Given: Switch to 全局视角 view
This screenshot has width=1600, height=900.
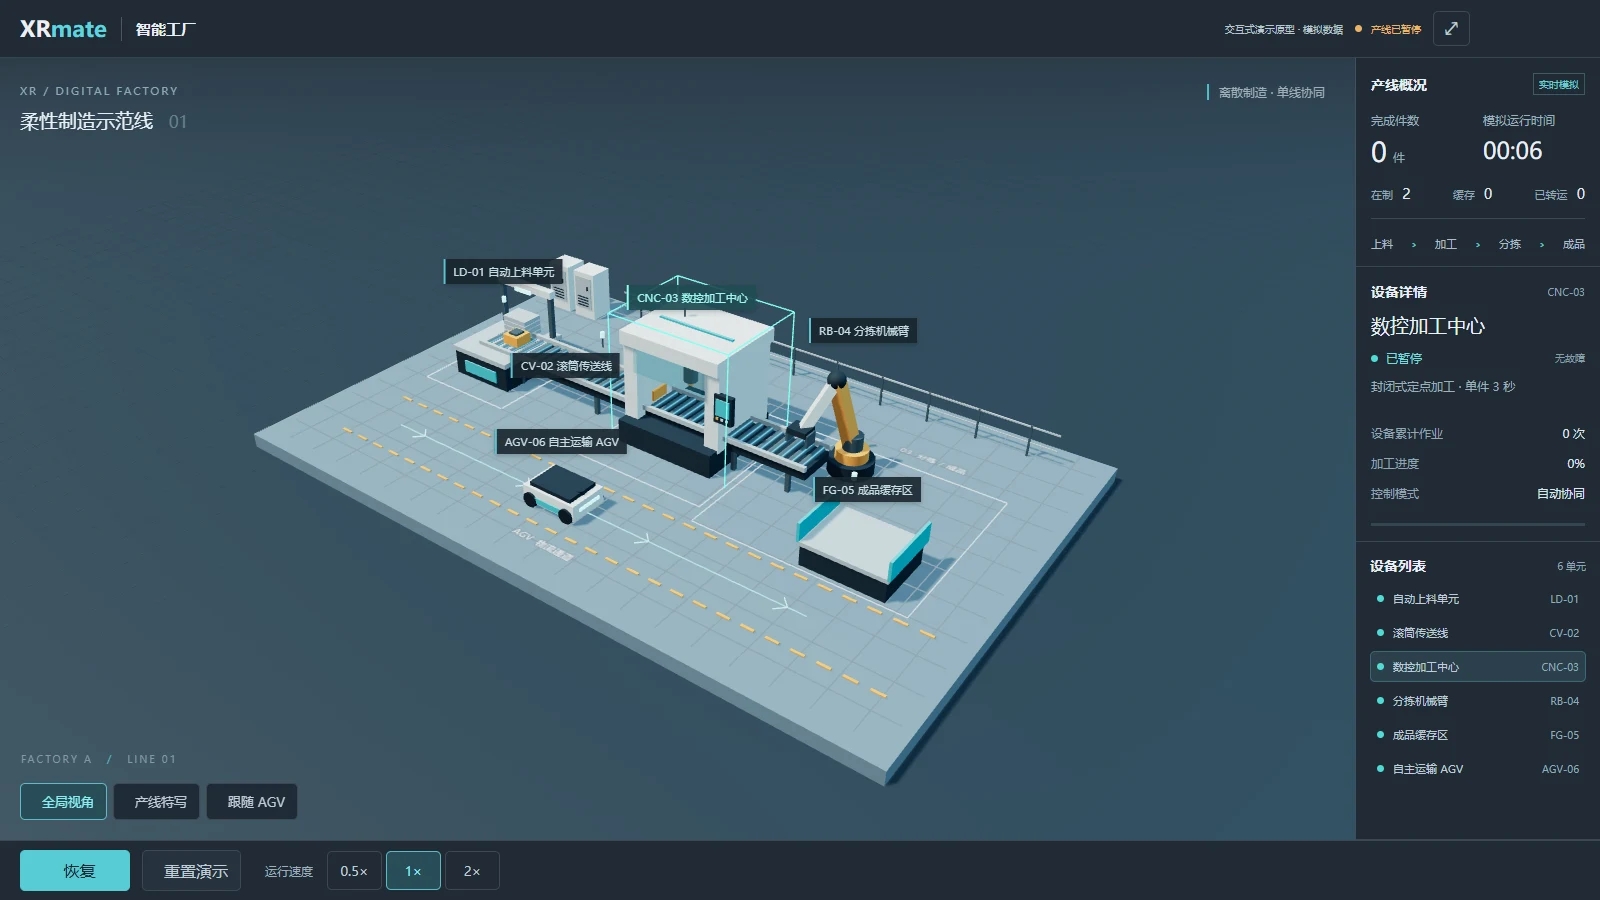Looking at the screenshot, I should (x=64, y=802).
